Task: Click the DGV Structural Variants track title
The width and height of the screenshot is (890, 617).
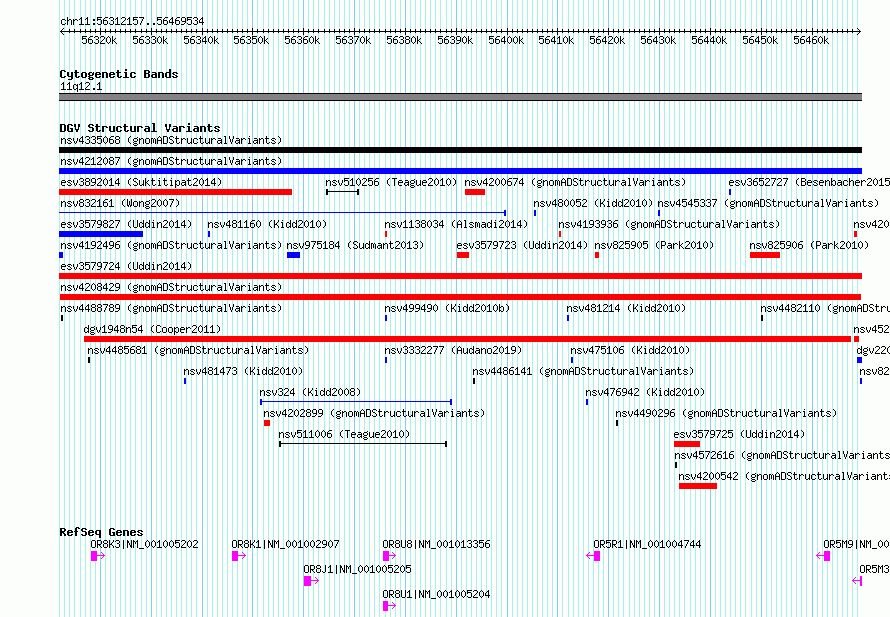Action: point(140,128)
